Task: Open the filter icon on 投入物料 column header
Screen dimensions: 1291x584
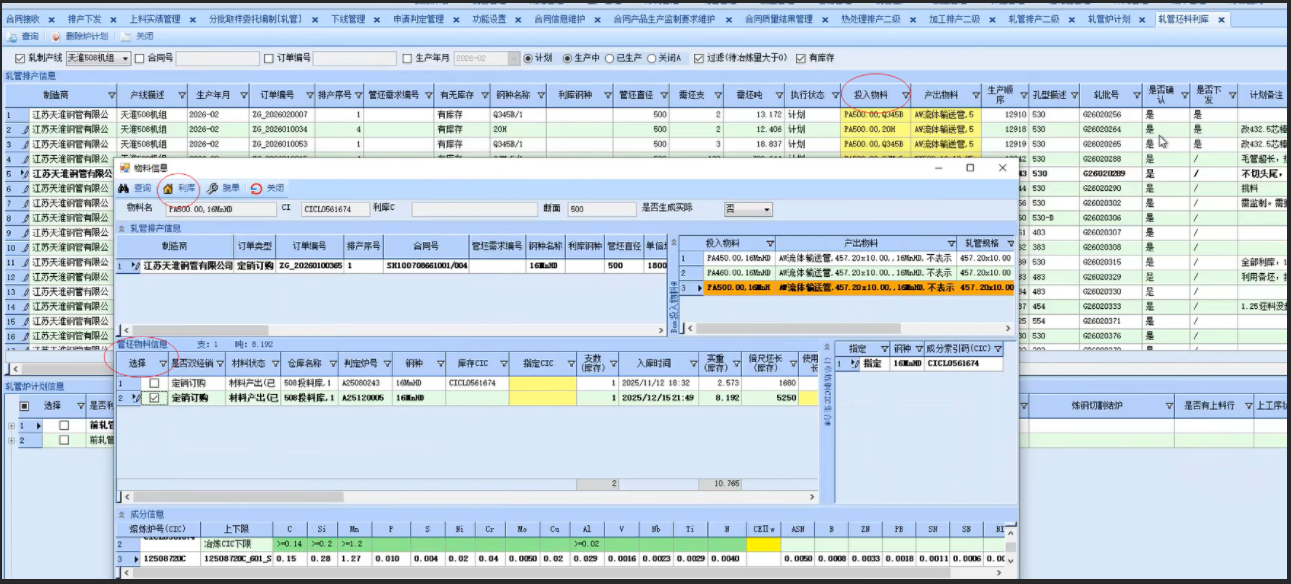Action: 905,95
